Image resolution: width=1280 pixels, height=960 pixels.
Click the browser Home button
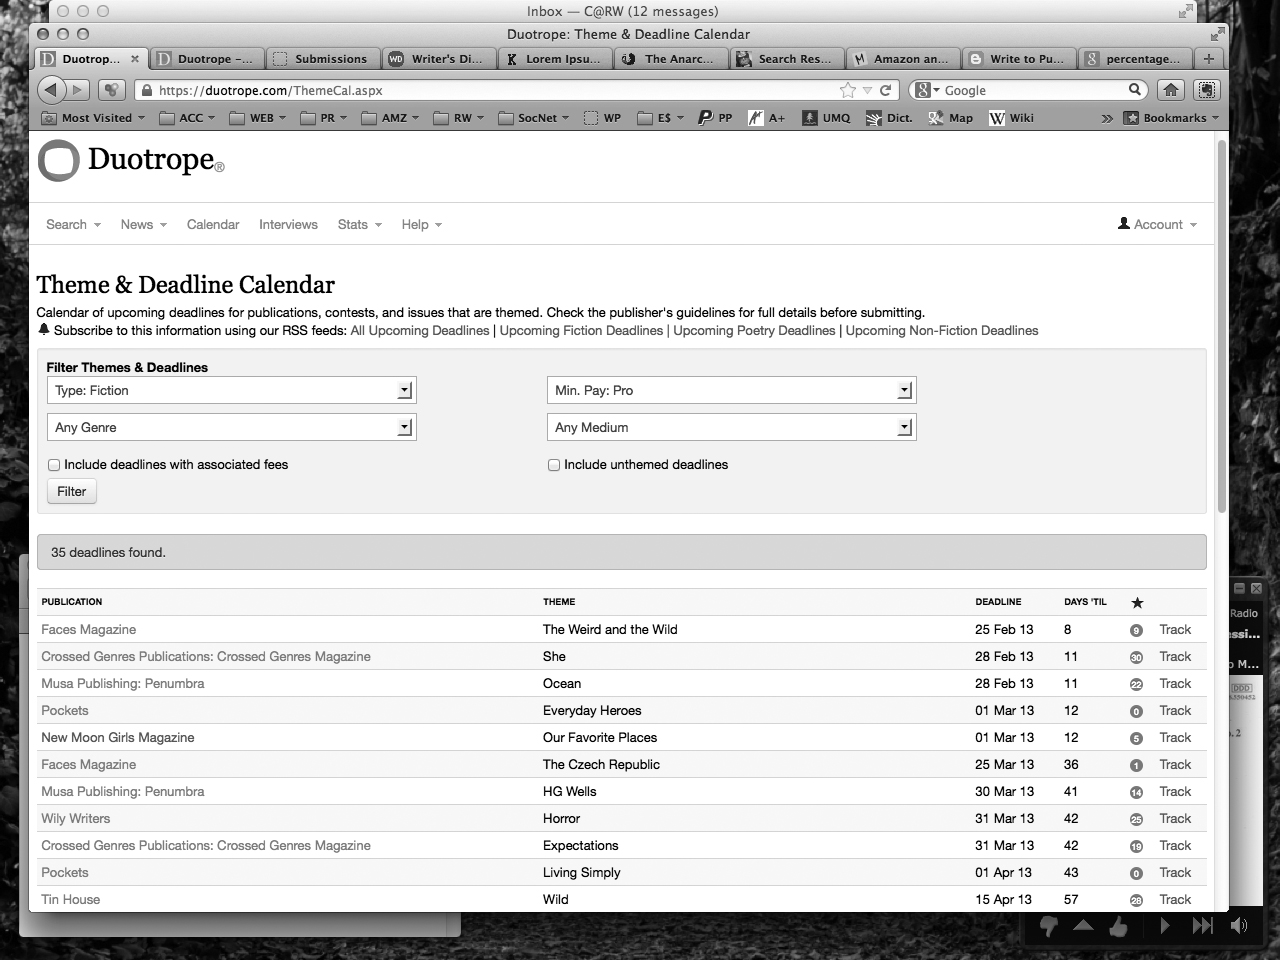1170,90
